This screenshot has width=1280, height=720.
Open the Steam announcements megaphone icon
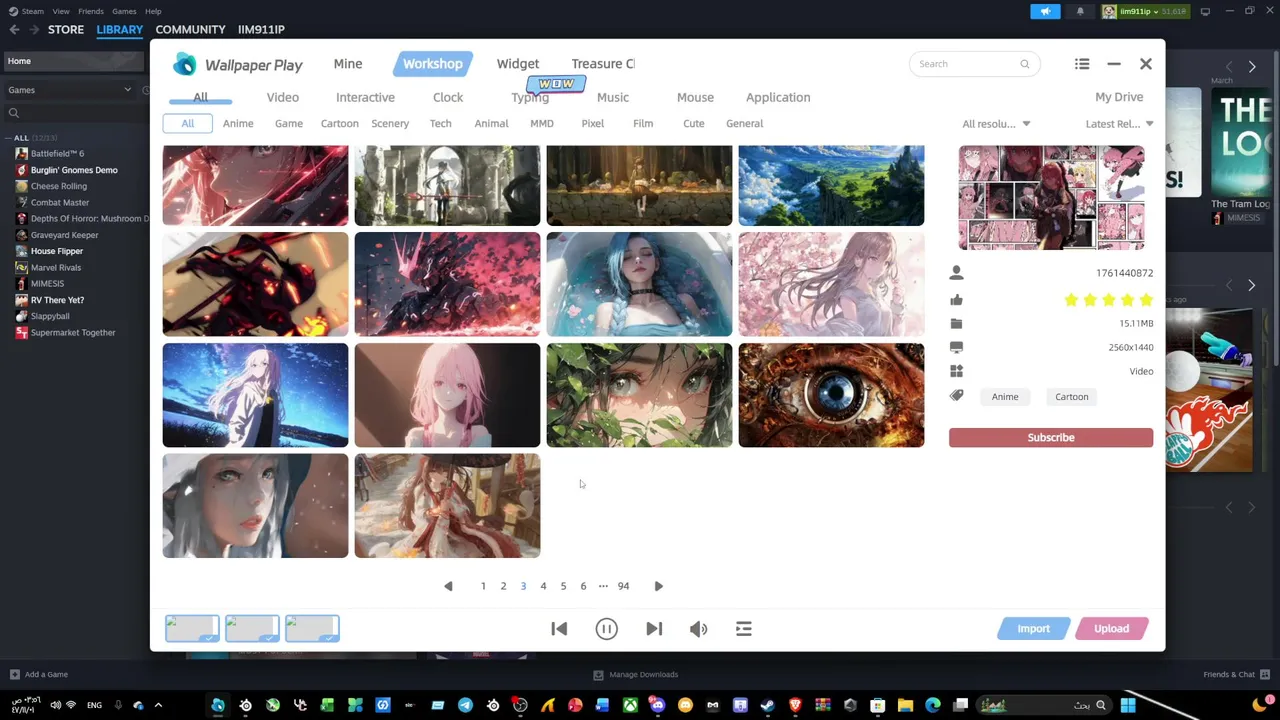1045,11
